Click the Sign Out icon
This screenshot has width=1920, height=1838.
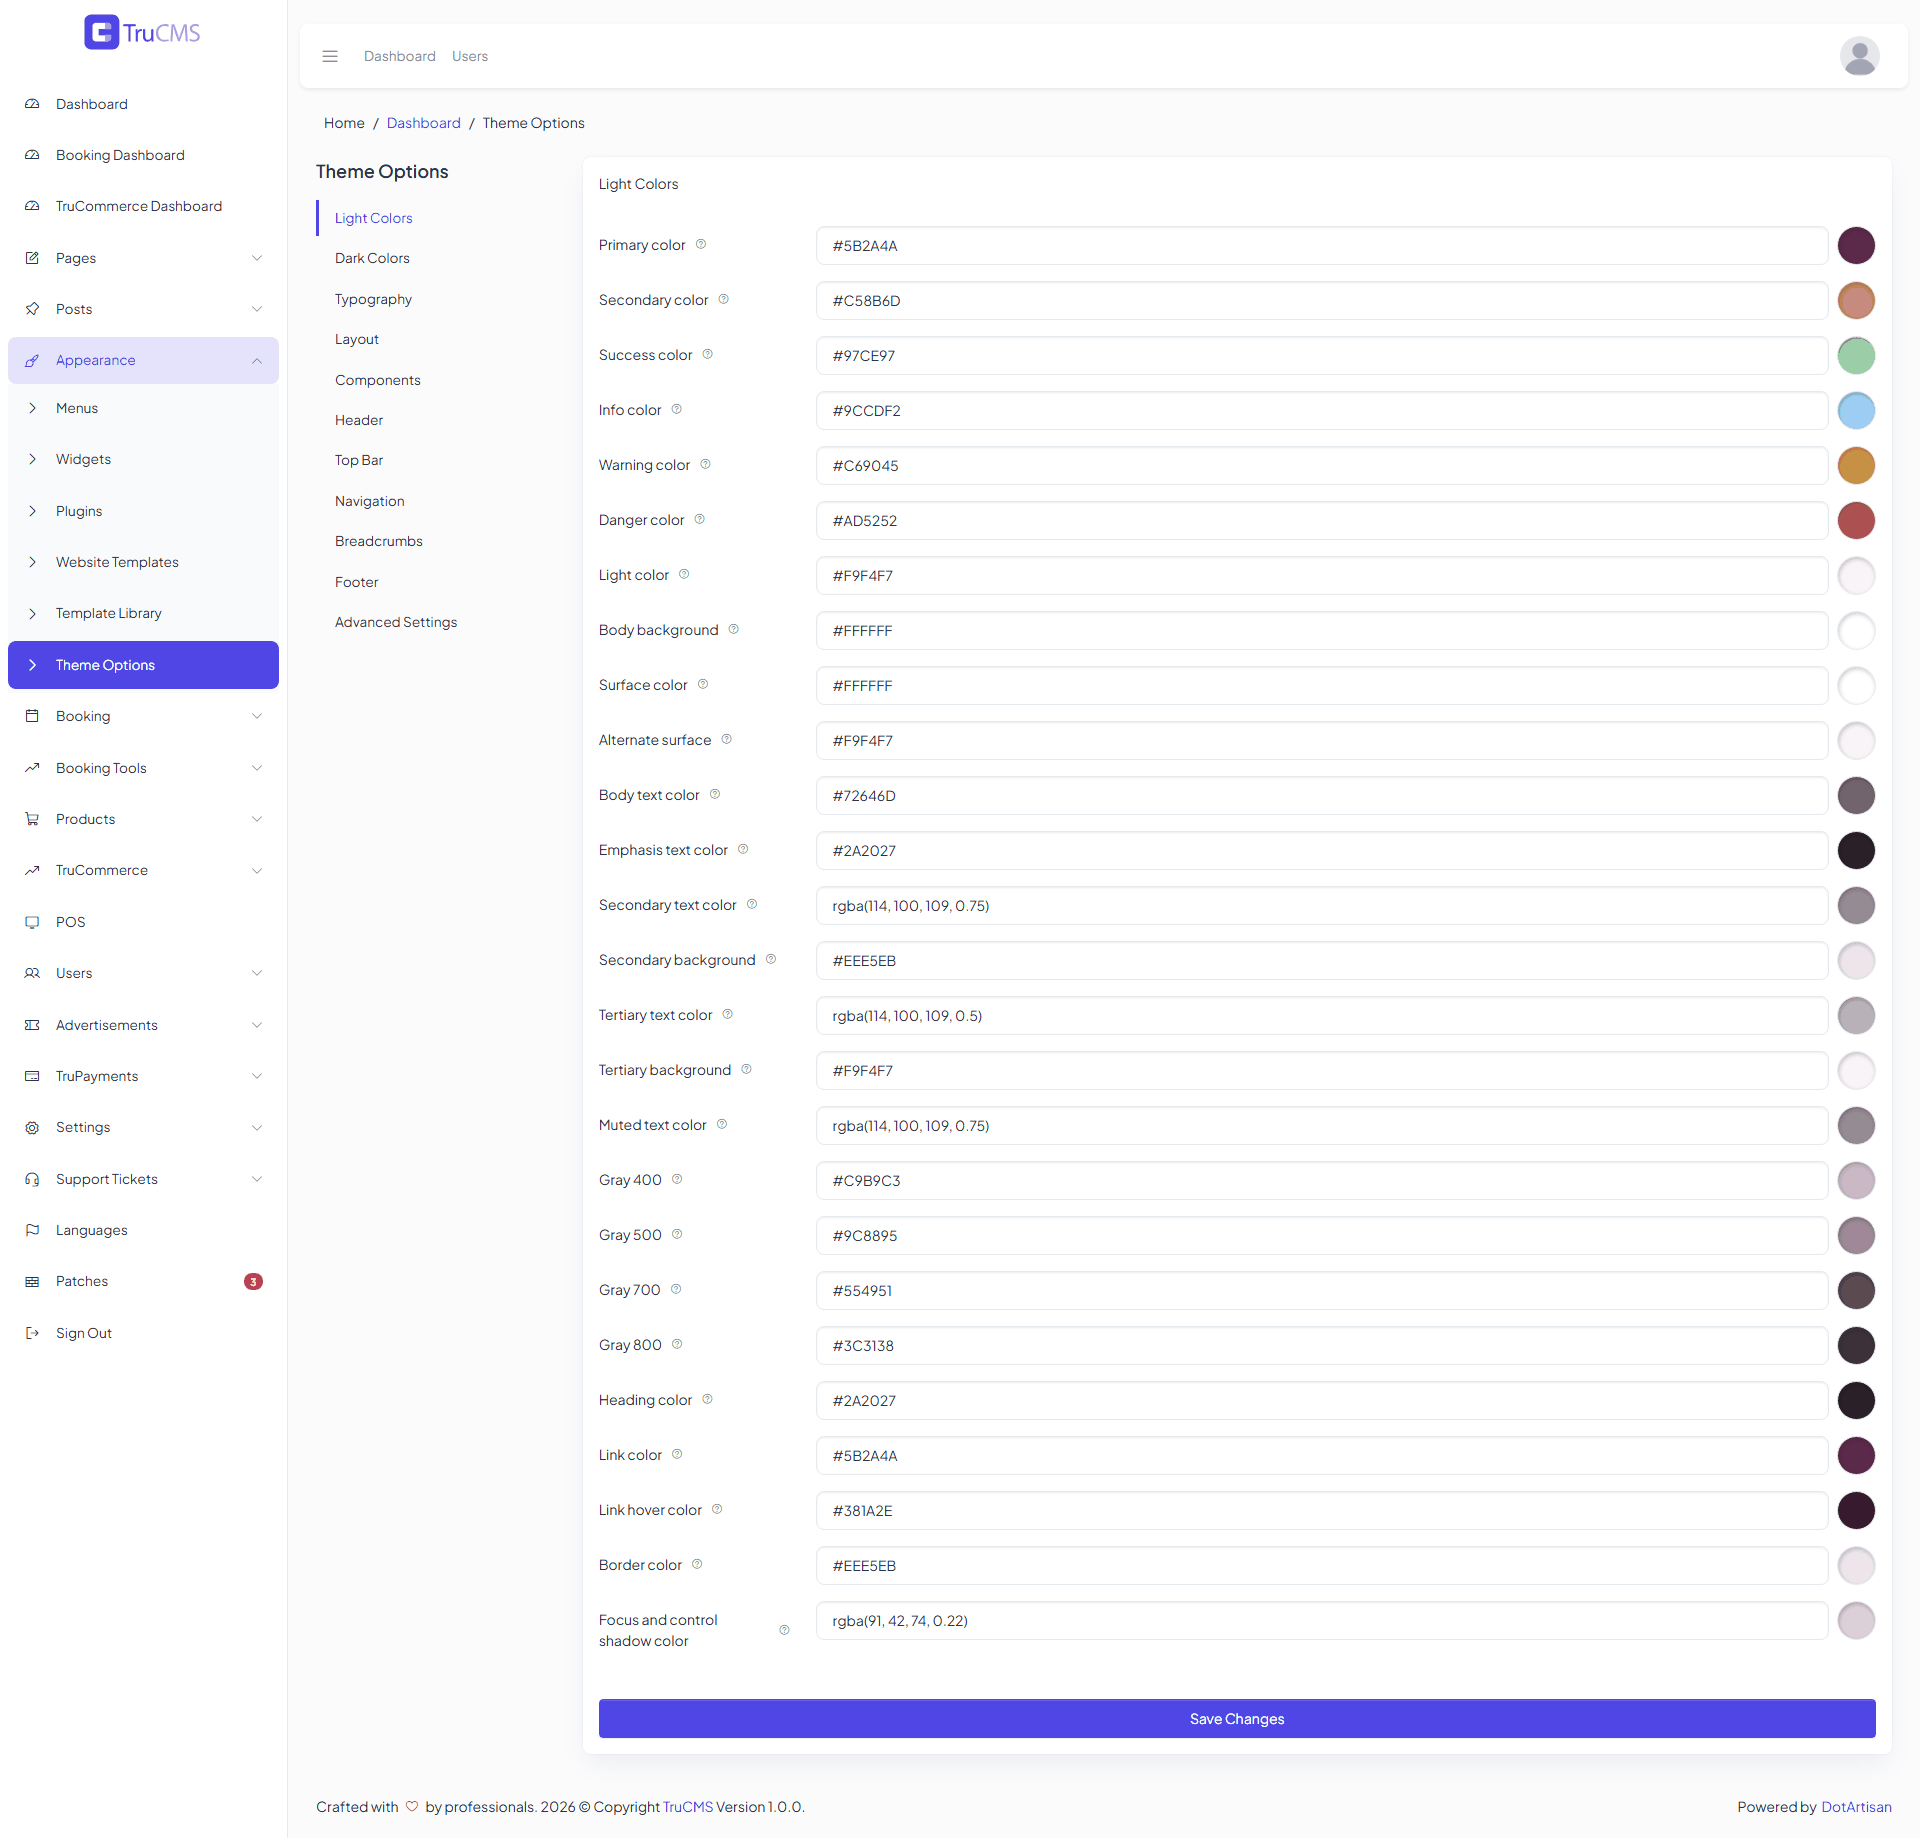[x=32, y=1333]
